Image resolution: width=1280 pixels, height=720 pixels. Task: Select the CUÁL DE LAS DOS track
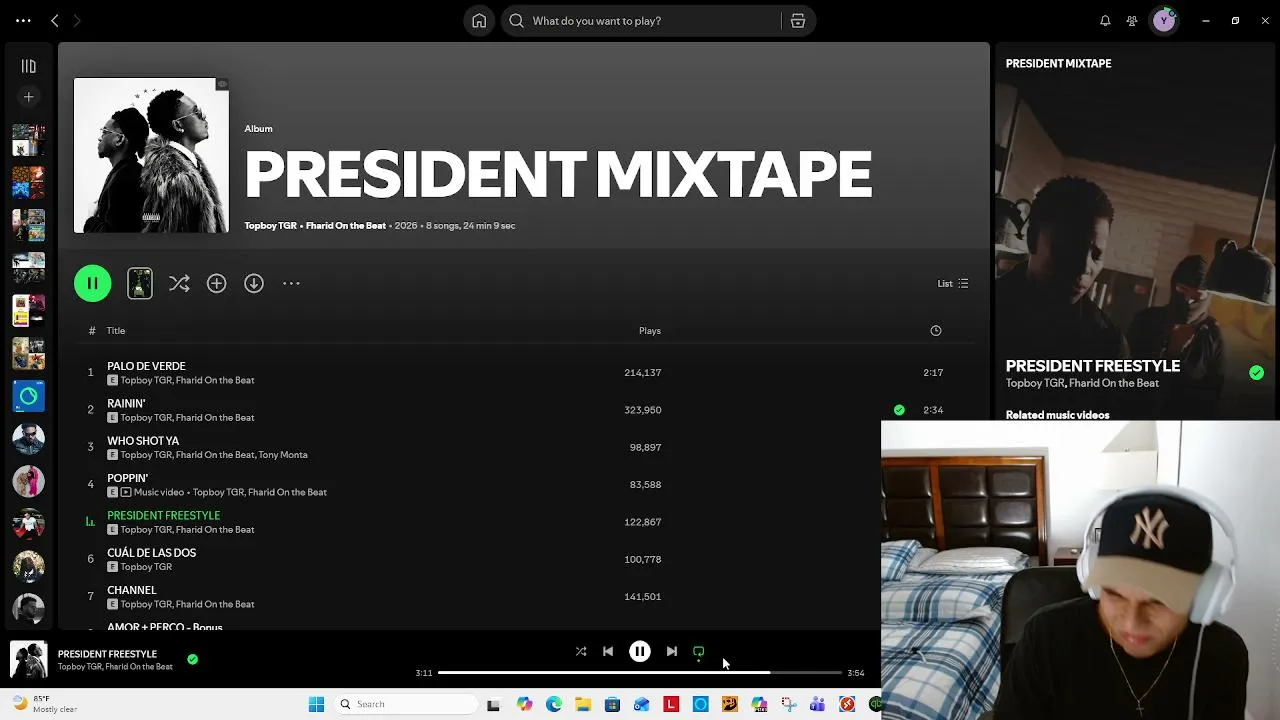coord(151,553)
